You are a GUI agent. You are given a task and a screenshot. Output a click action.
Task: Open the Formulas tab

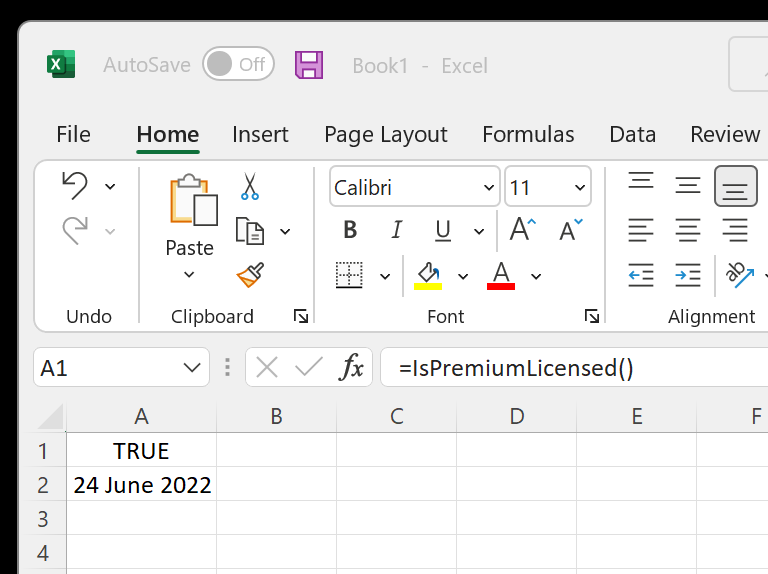point(528,134)
